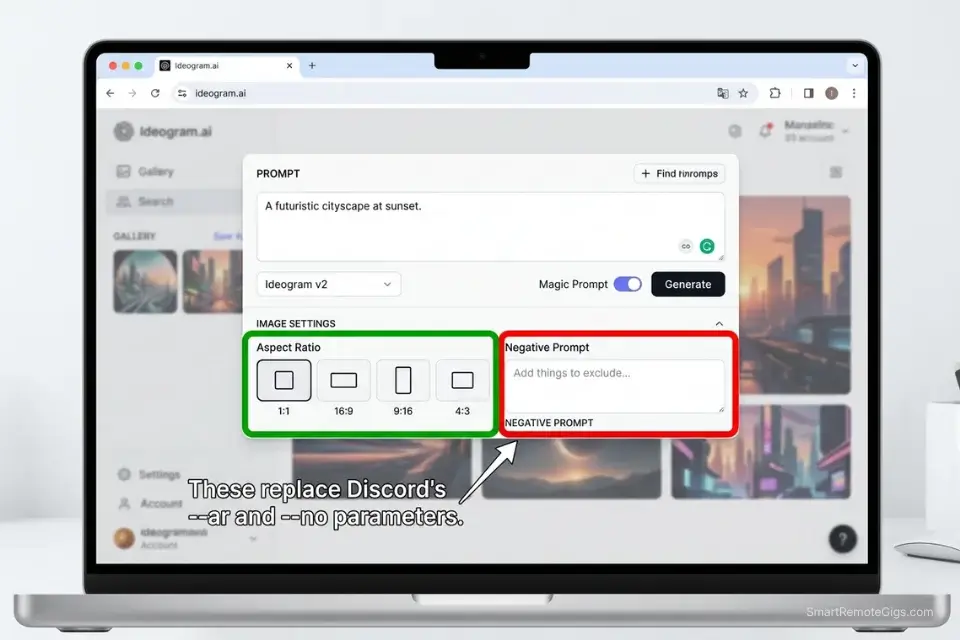Screen dimensions: 960x640
Task: Click the translate page icon
Action: (x=722, y=93)
